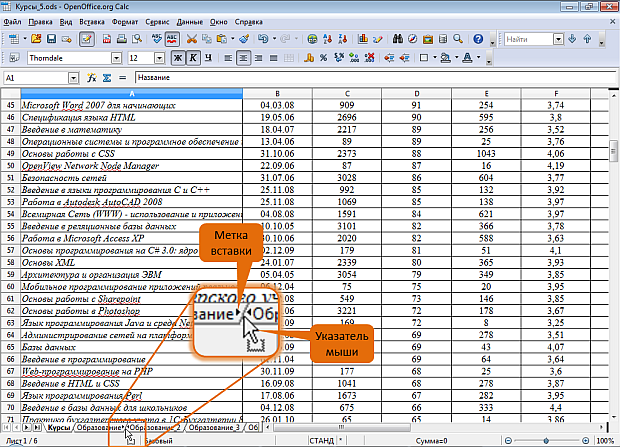Click the СТАНД selection mode in status bar

point(323,440)
